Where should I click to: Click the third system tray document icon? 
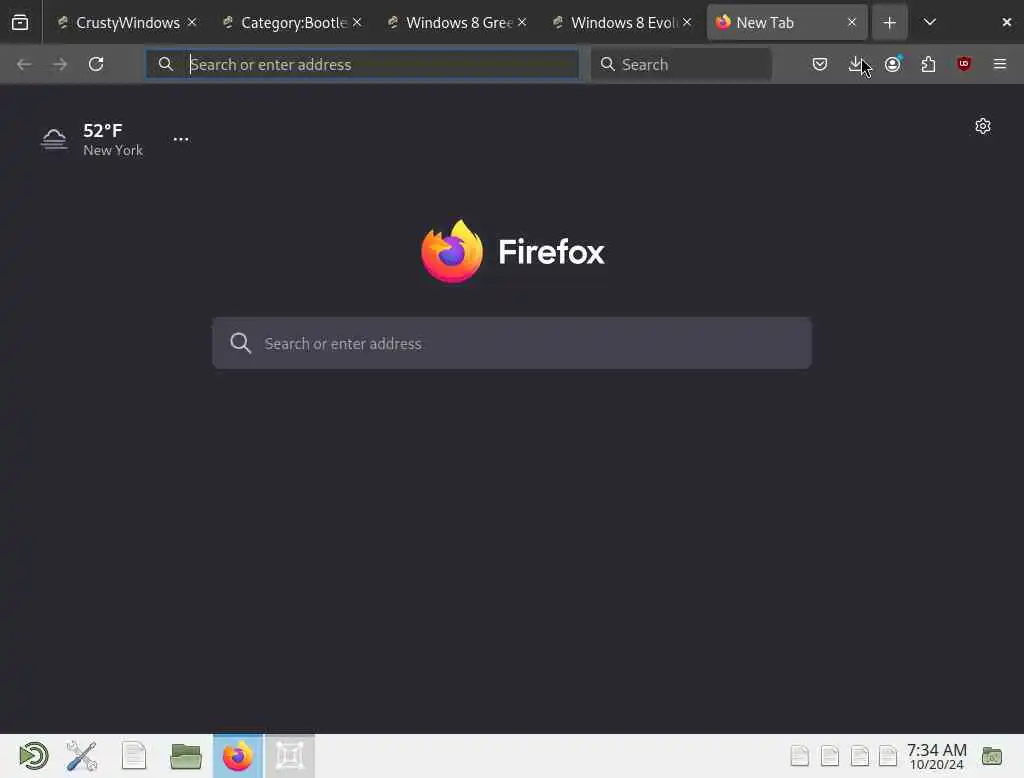tap(859, 756)
